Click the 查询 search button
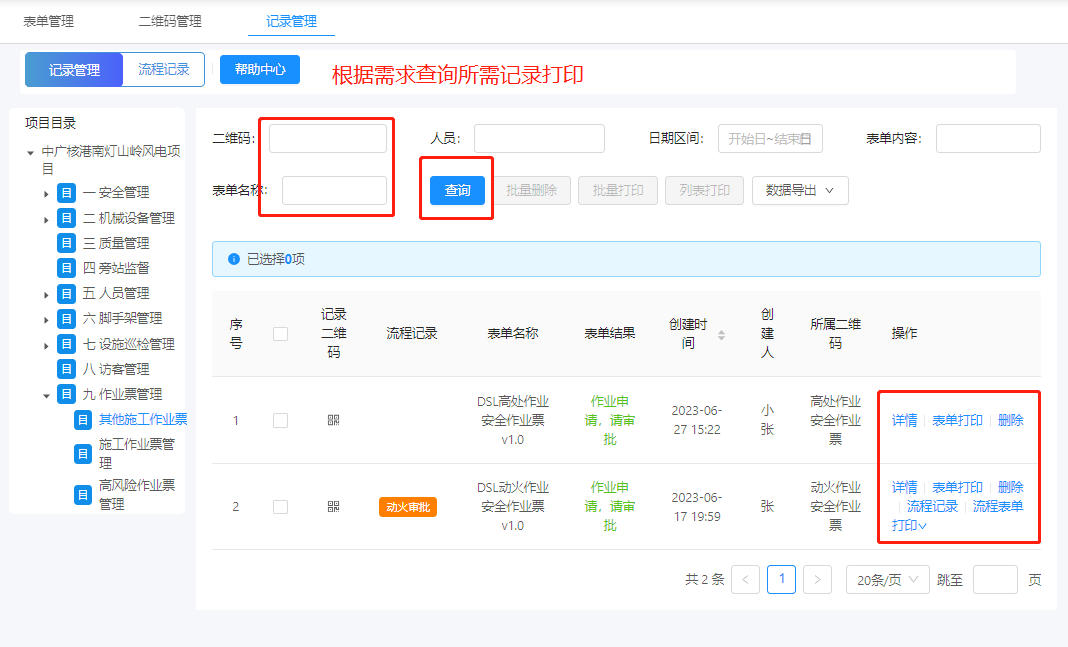The image size is (1068, 647). pos(456,189)
